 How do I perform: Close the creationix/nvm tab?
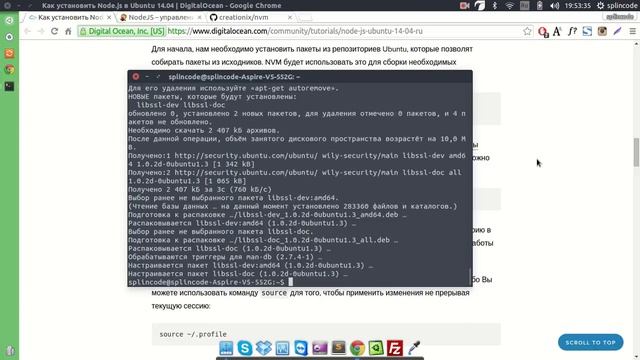289,18
